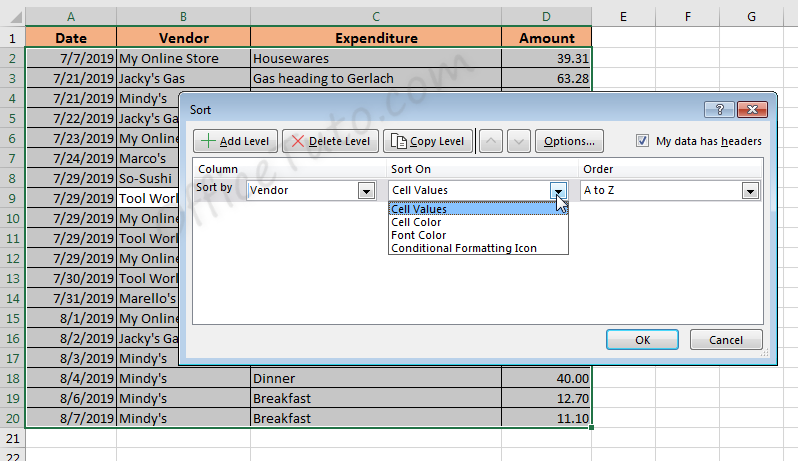
Task: Choose Font Color from Sort On list
Action: click(478, 235)
